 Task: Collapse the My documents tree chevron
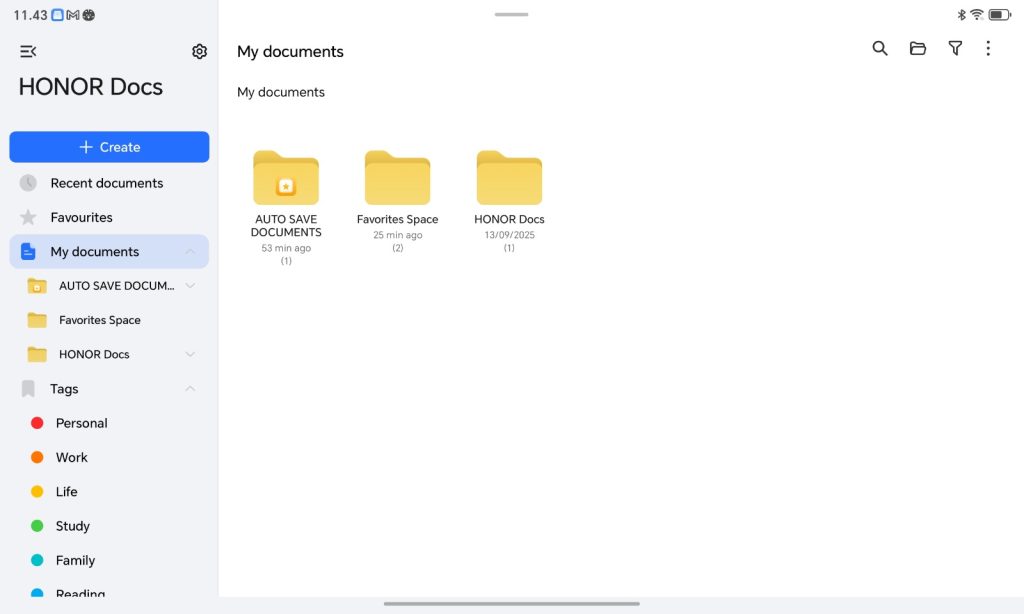click(x=190, y=252)
